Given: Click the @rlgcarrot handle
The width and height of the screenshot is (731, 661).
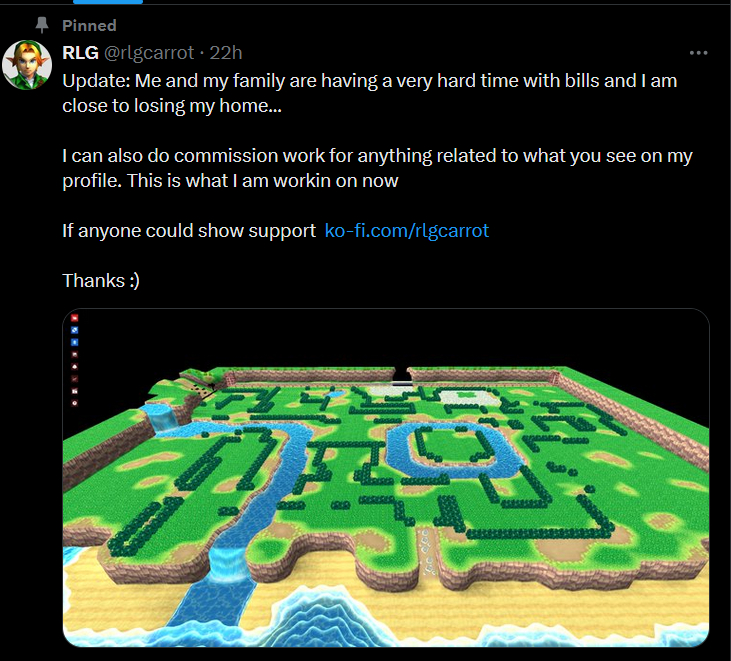Looking at the screenshot, I should coord(149,53).
